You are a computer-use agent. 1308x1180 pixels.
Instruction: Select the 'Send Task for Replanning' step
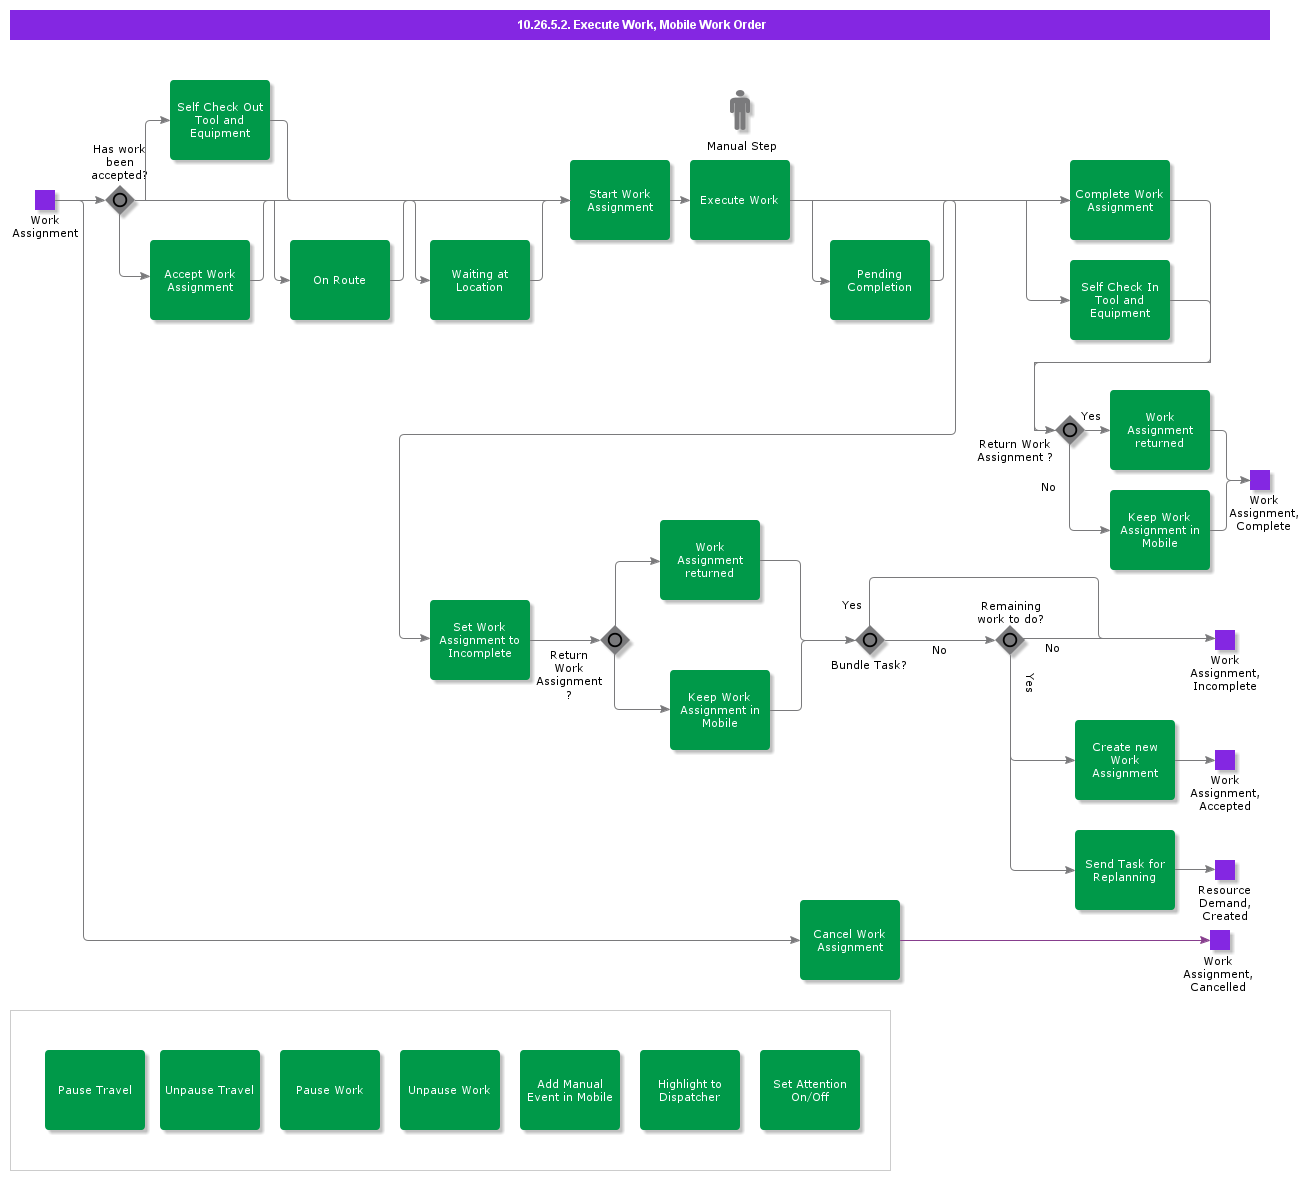pos(1125,870)
